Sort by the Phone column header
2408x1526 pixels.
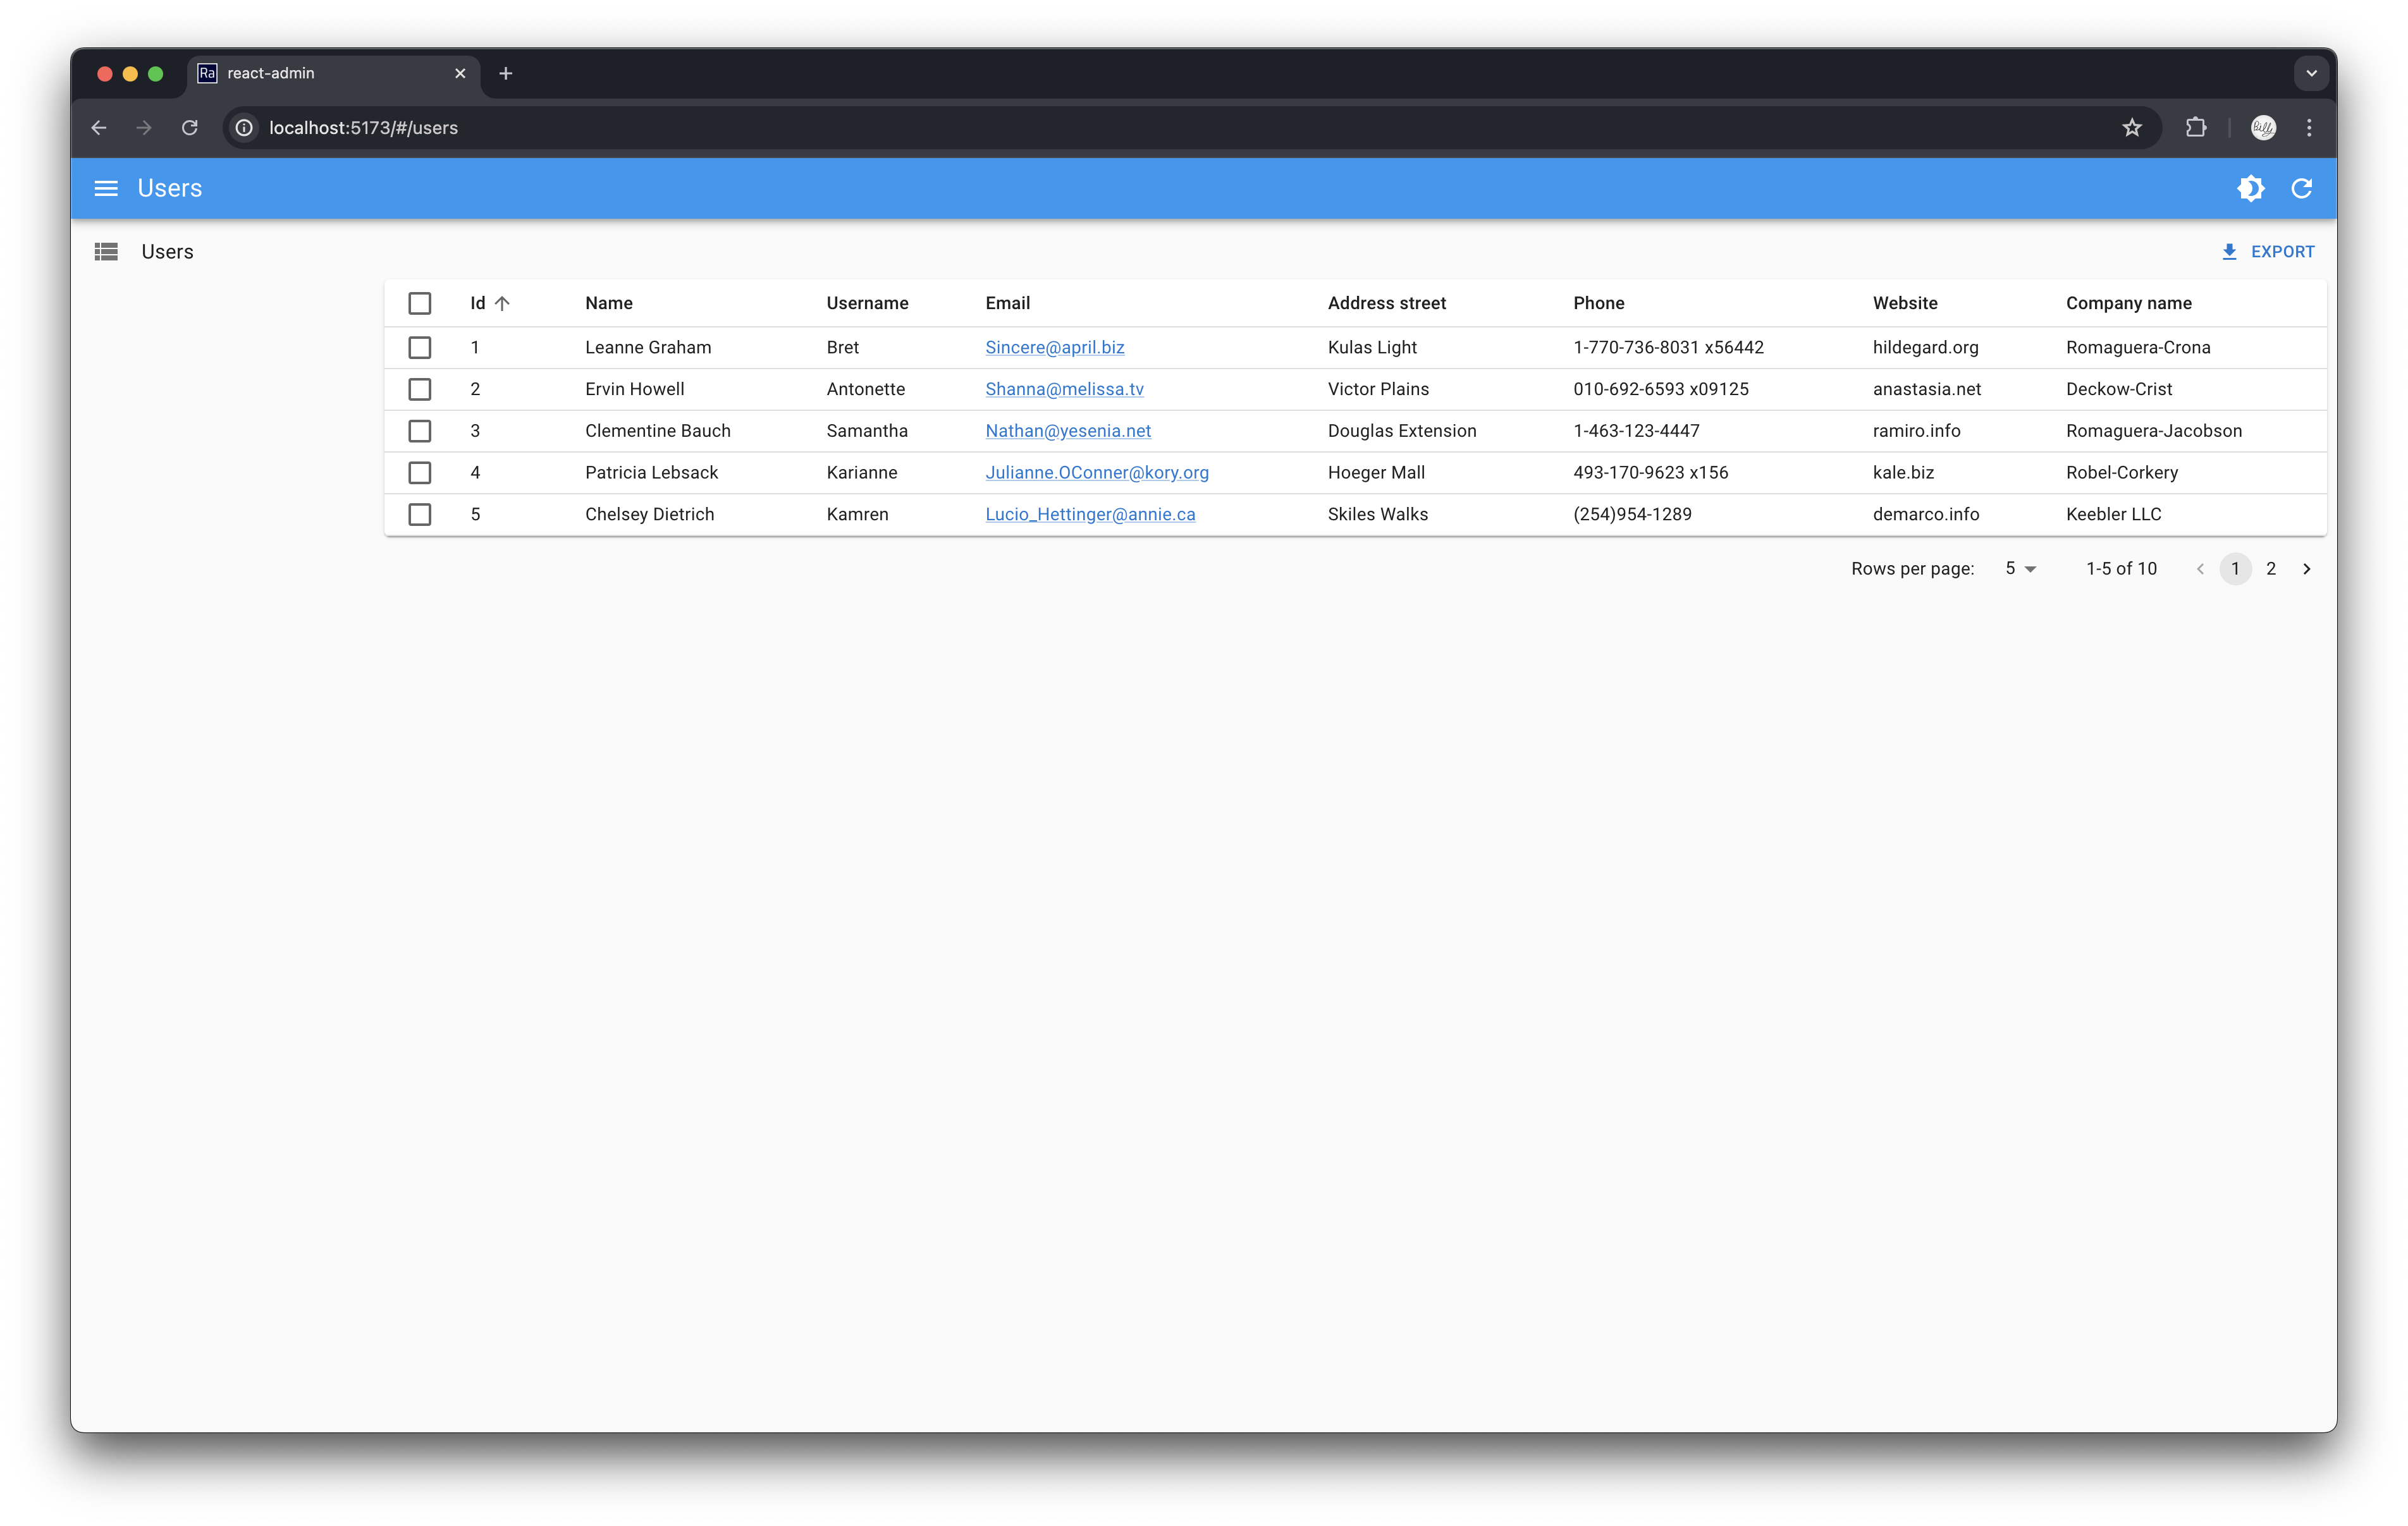click(x=1598, y=303)
